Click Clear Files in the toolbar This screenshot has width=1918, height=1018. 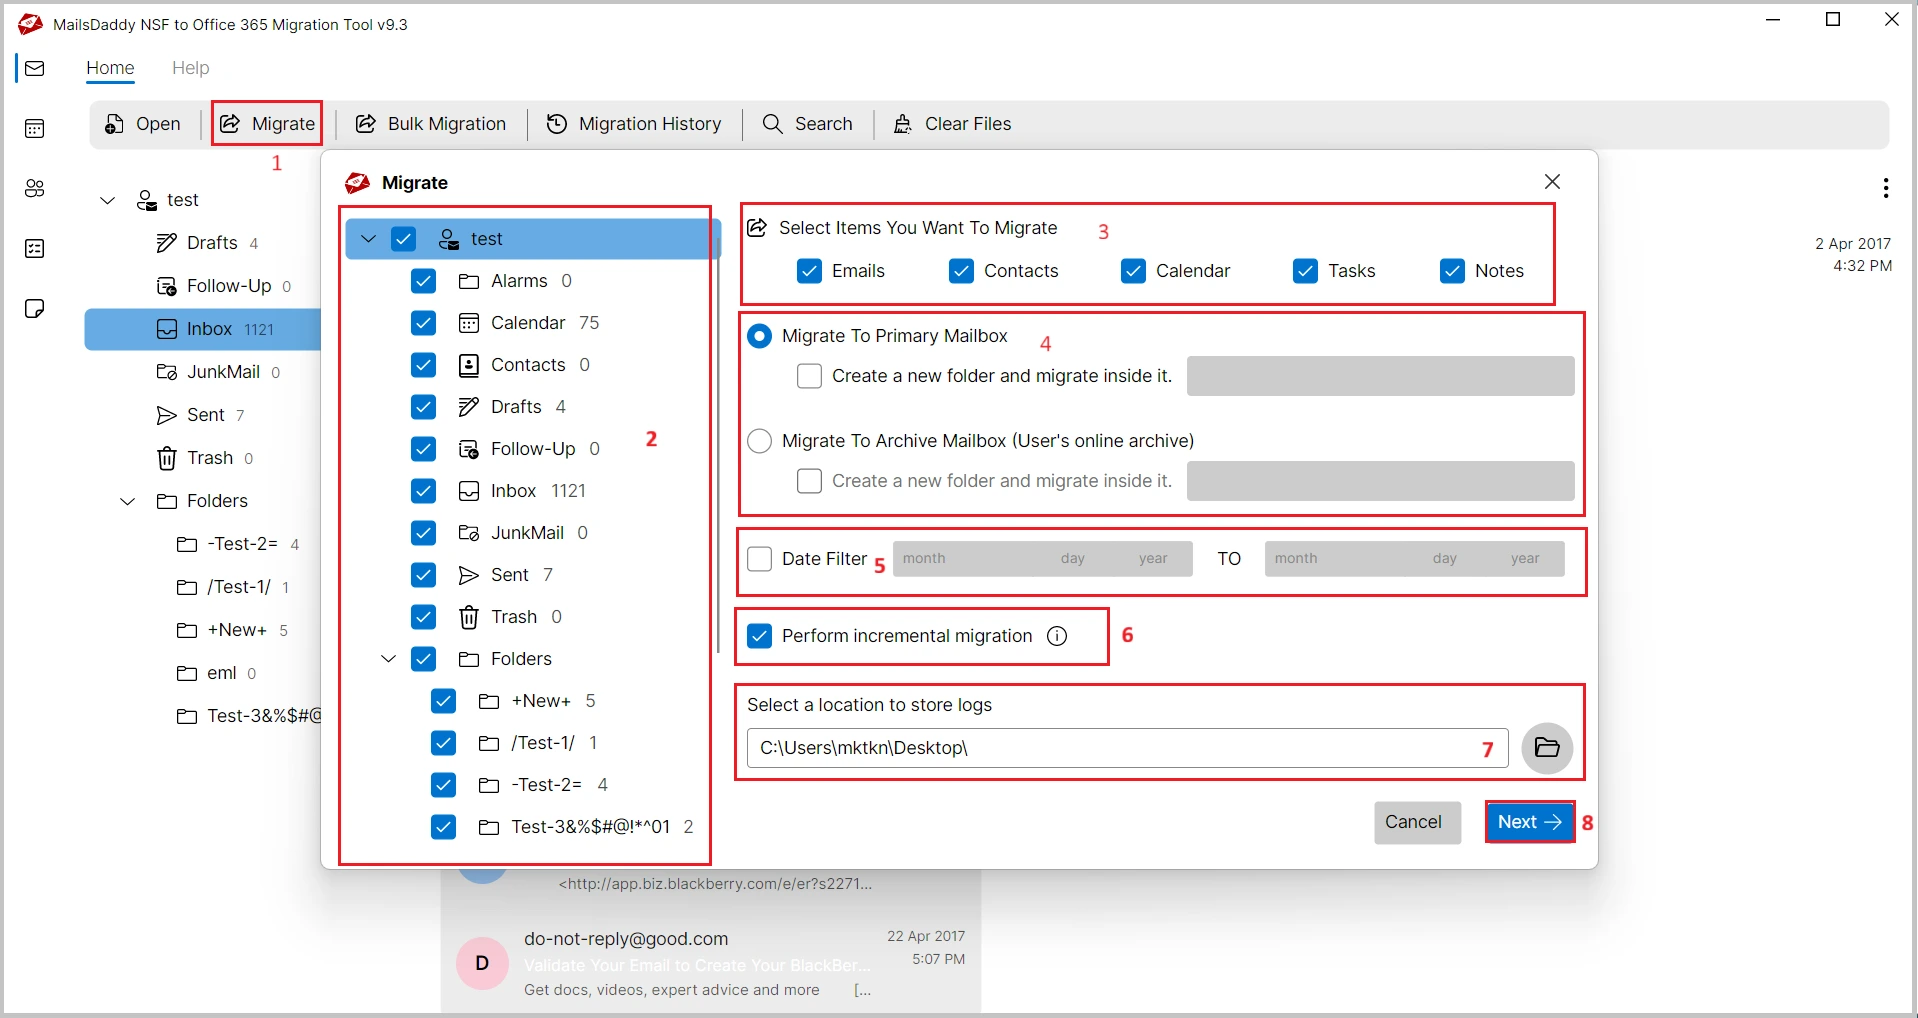(951, 124)
